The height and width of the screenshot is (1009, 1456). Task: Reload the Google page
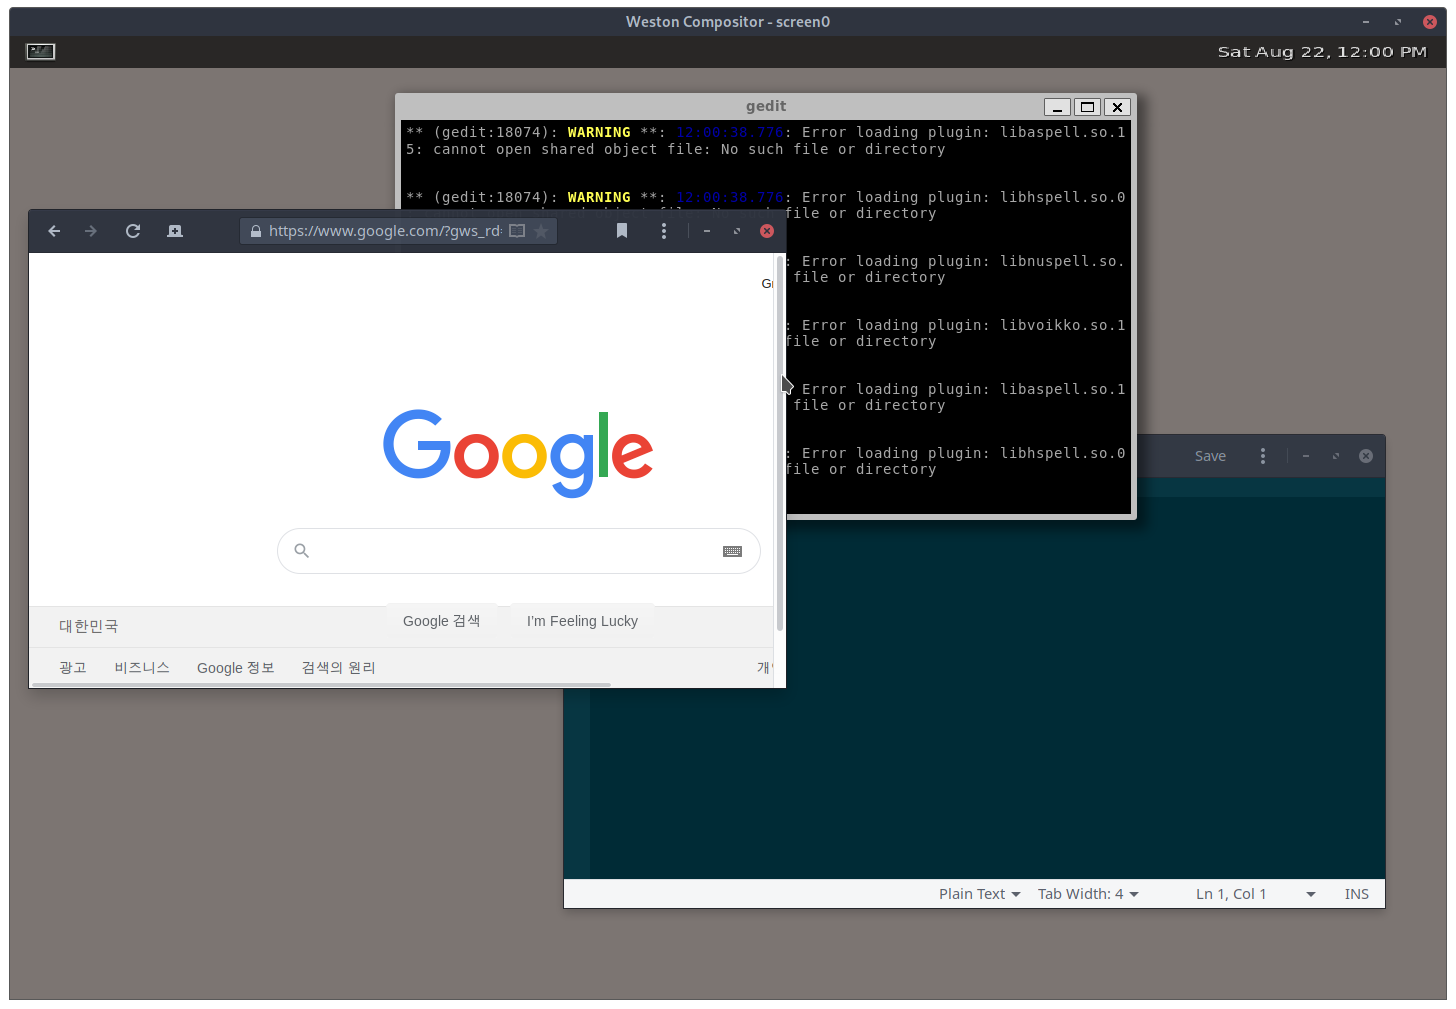coord(133,231)
